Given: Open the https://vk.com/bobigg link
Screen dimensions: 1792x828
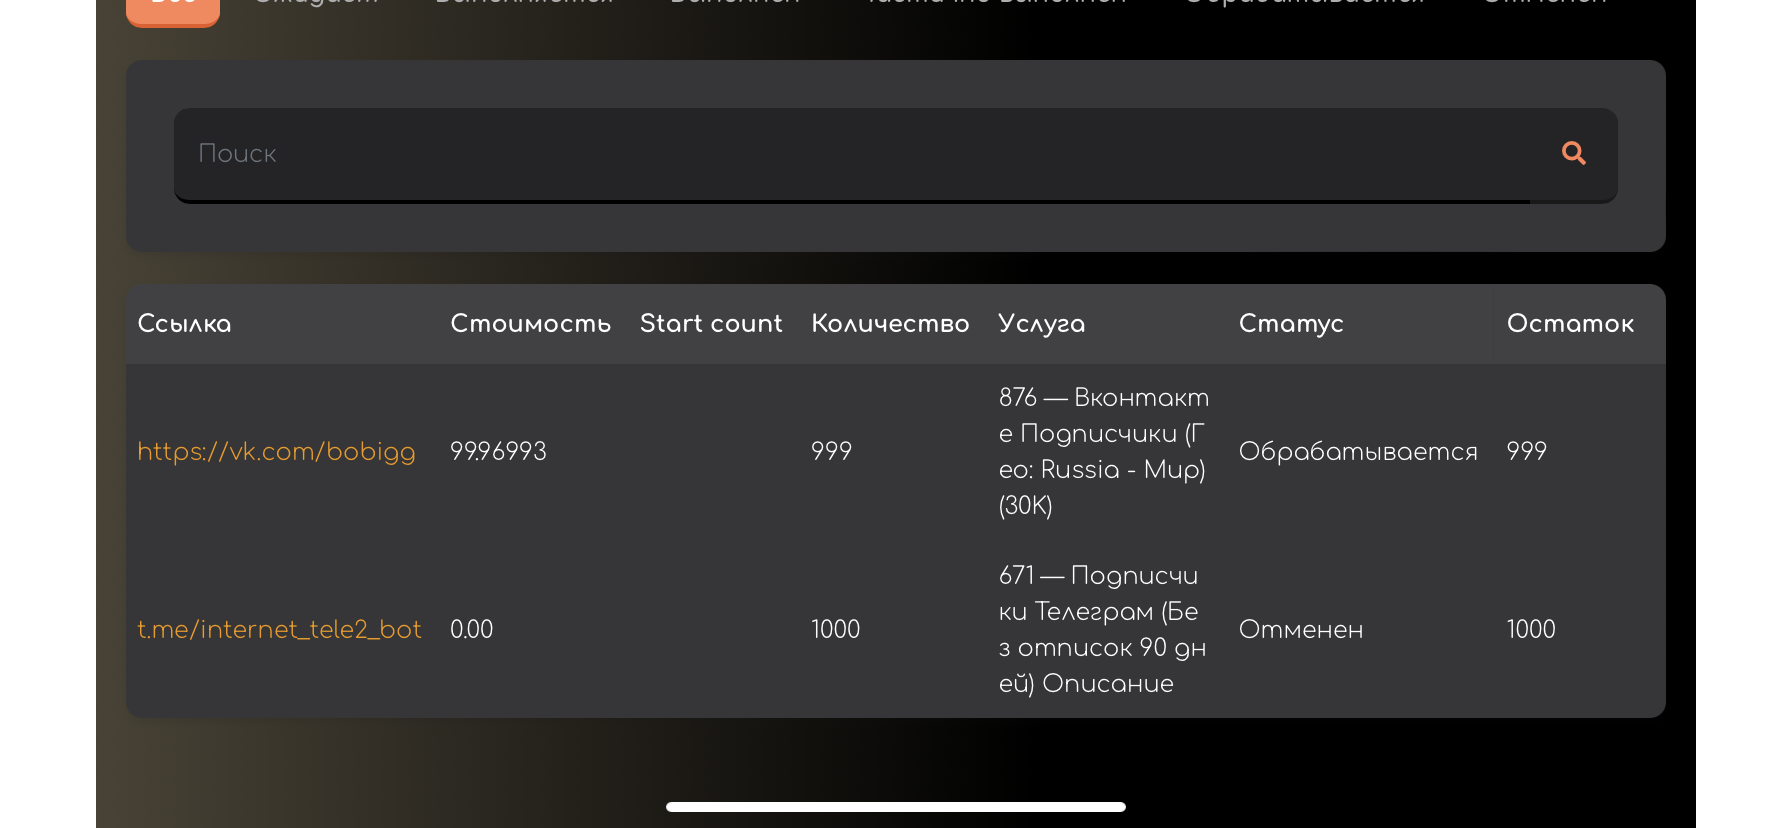Looking at the screenshot, I should 276,451.
